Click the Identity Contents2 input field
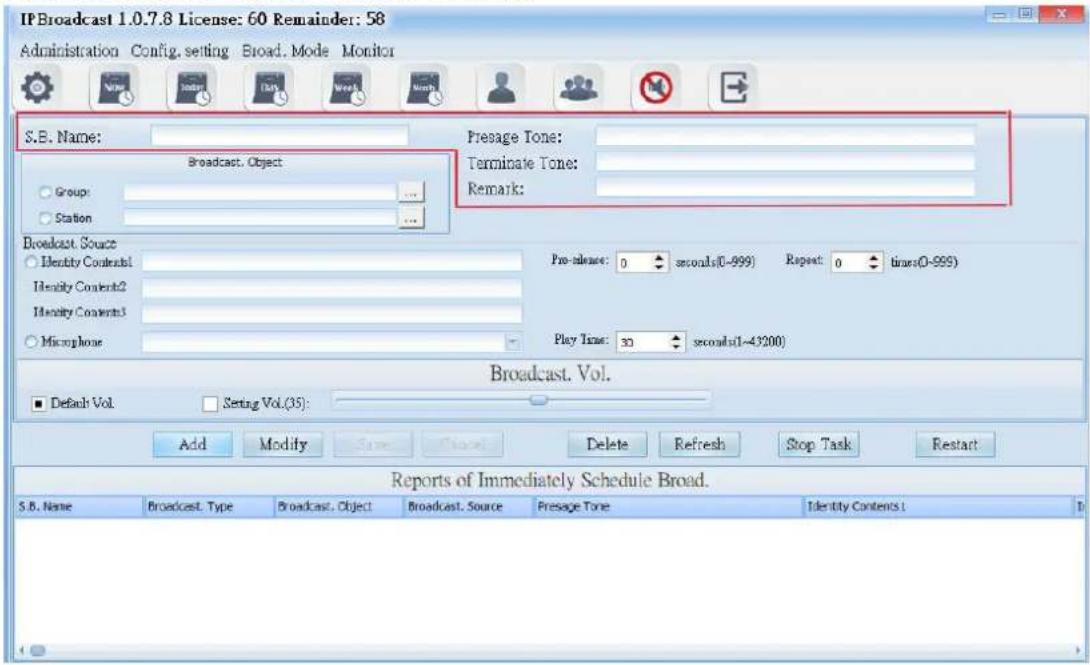The height and width of the screenshot is (665, 1090). 332,288
